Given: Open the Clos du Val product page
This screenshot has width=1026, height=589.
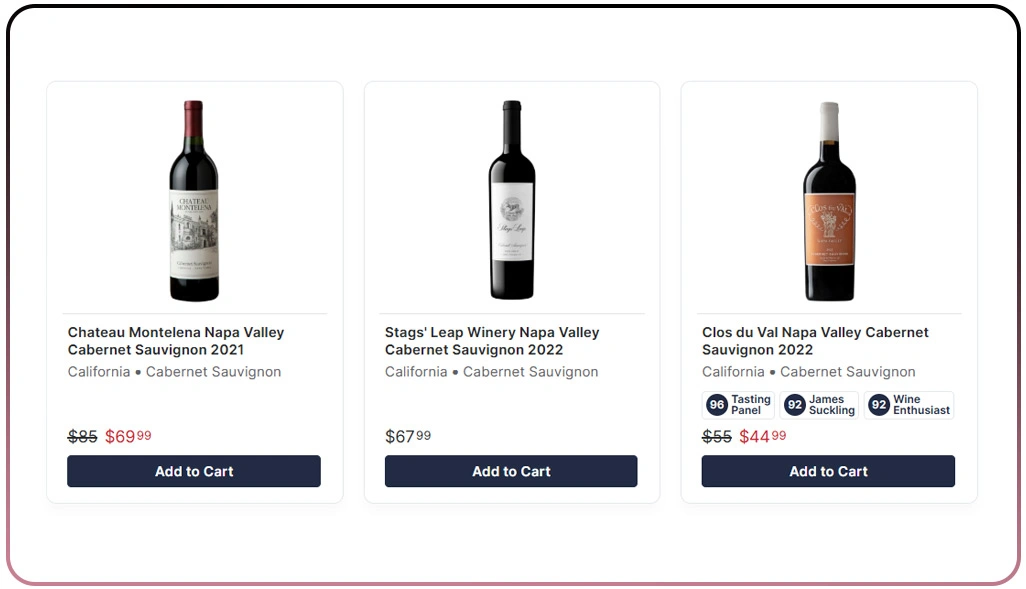Looking at the screenshot, I should point(813,340).
